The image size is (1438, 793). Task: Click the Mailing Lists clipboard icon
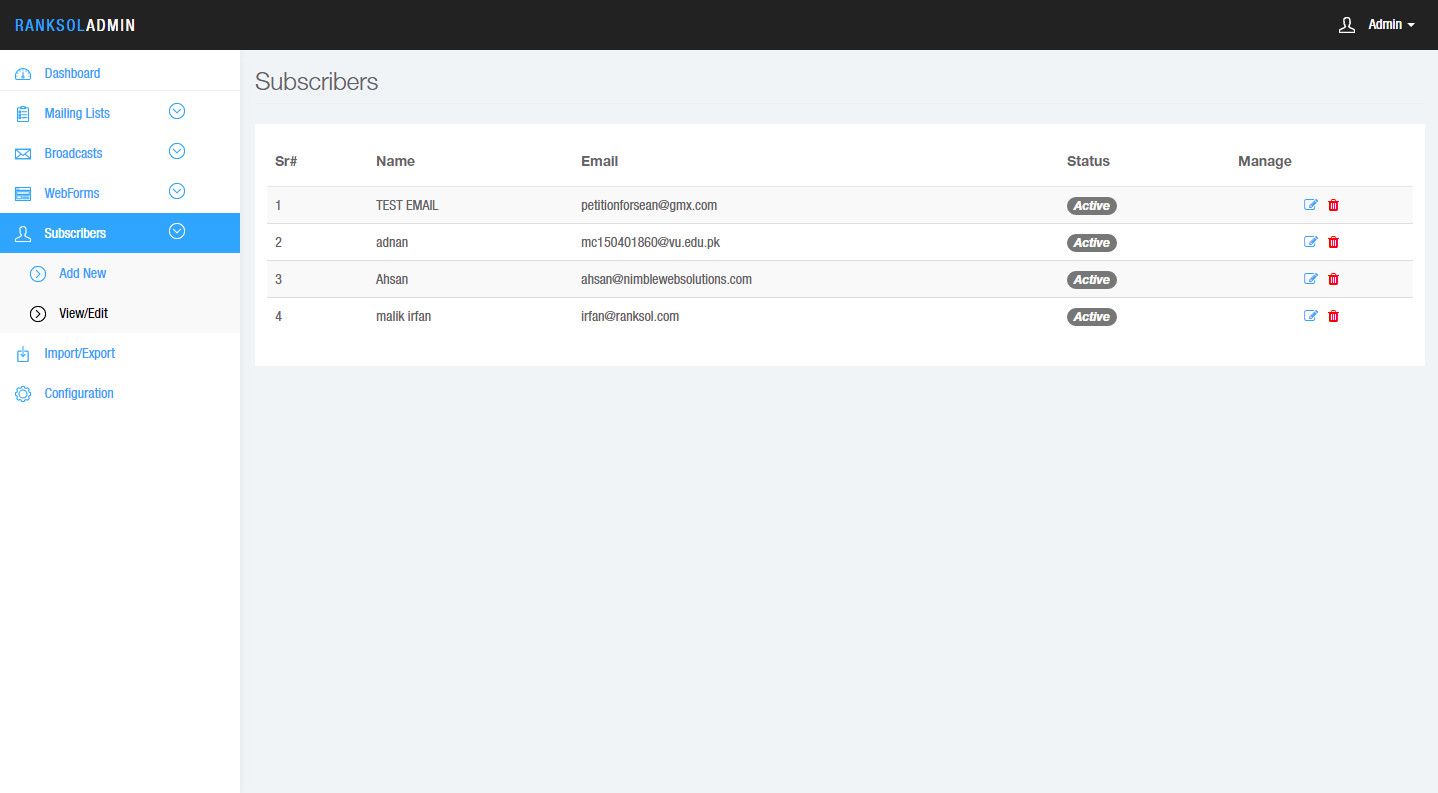coord(23,114)
